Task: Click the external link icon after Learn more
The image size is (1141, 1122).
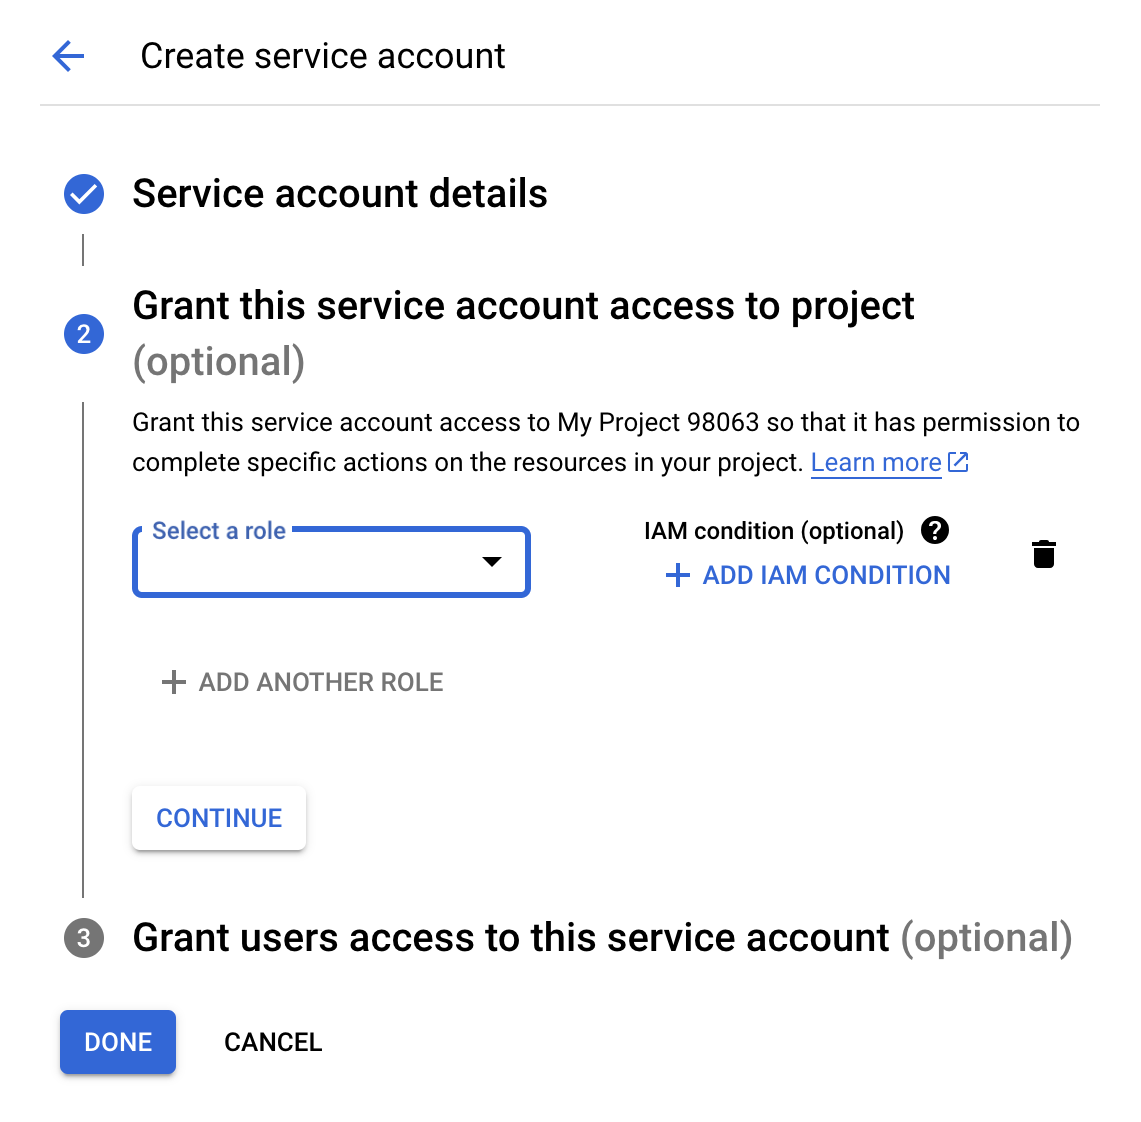Action: tap(958, 462)
